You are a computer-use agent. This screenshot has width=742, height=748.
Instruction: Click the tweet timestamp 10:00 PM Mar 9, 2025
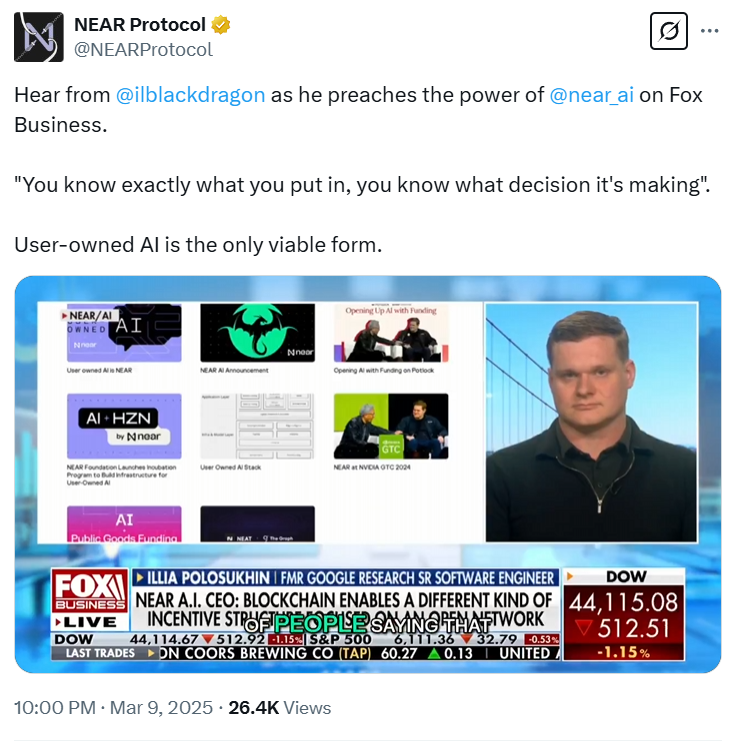(114, 707)
